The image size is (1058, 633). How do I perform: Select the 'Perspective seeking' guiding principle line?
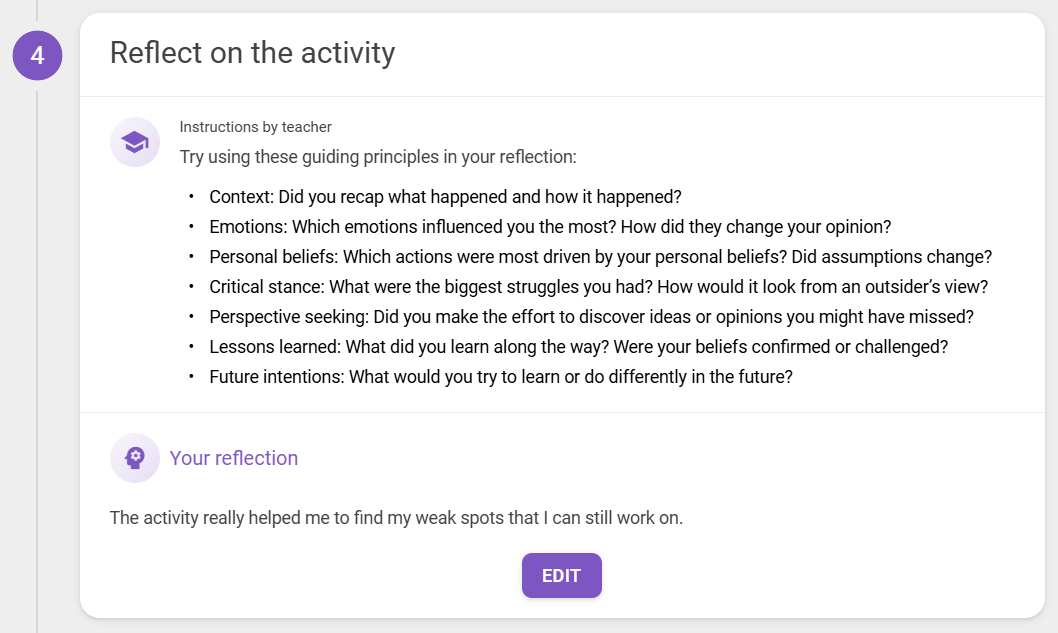pyautogui.click(x=592, y=317)
